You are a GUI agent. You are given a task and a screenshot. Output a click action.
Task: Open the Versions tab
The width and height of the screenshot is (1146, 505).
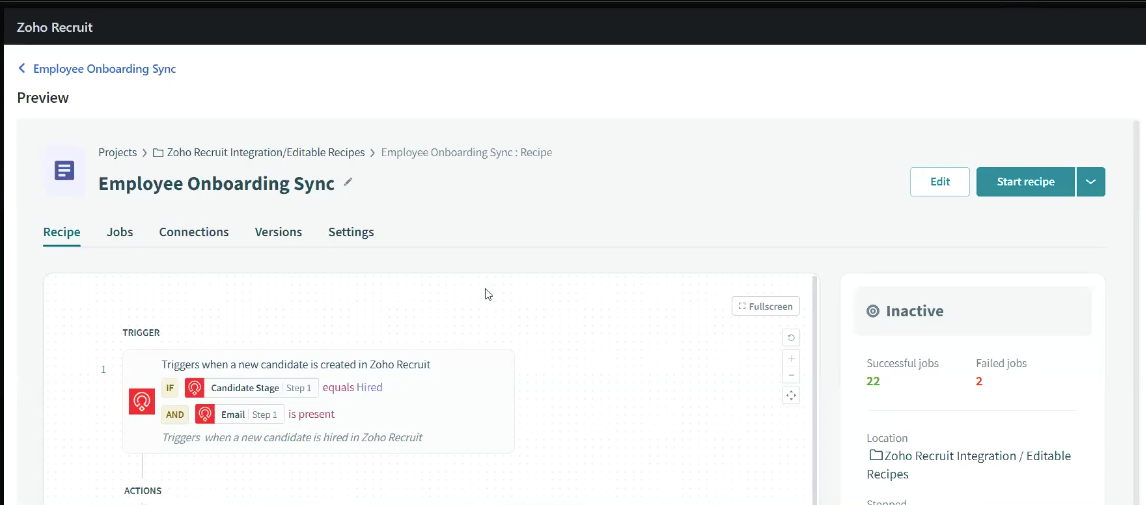278,232
